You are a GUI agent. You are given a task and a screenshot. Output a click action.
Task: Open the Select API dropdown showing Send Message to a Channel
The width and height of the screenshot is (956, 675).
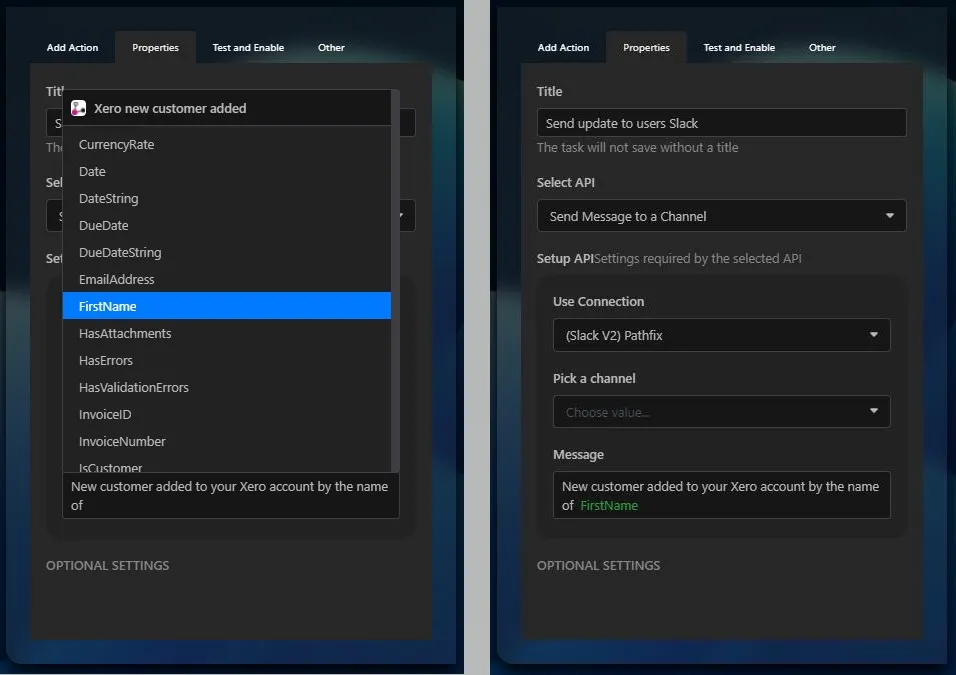721,216
